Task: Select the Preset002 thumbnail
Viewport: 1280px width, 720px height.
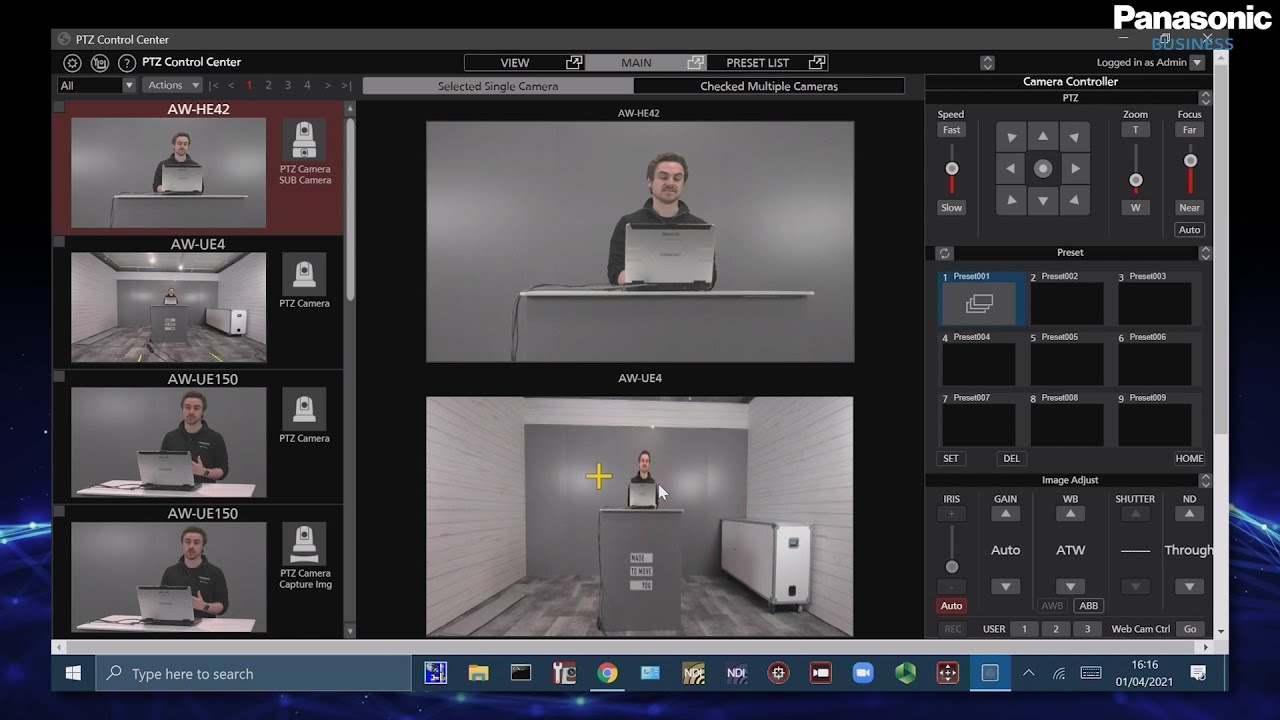Action: click(1067, 304)
